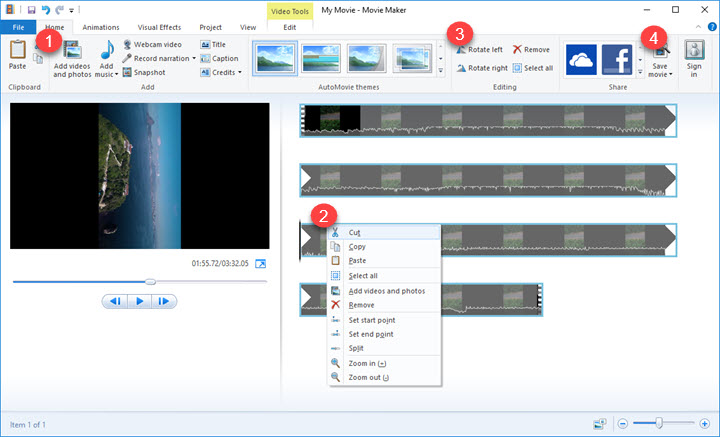This screenshot has height=437, width=720.
Task: Share the movie to Facebook
Action: point(617,60)
